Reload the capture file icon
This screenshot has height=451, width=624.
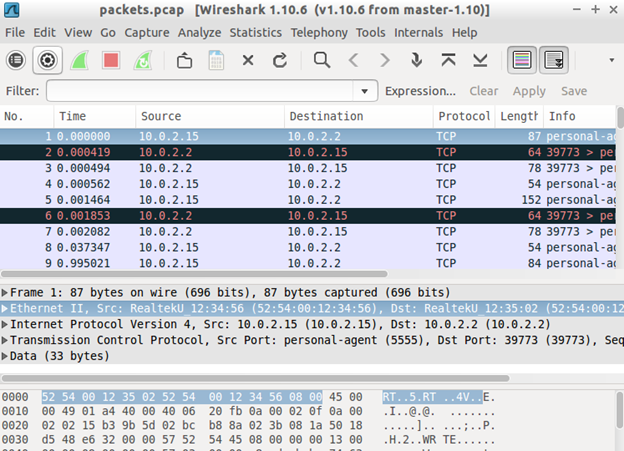(x=280, y=60)
